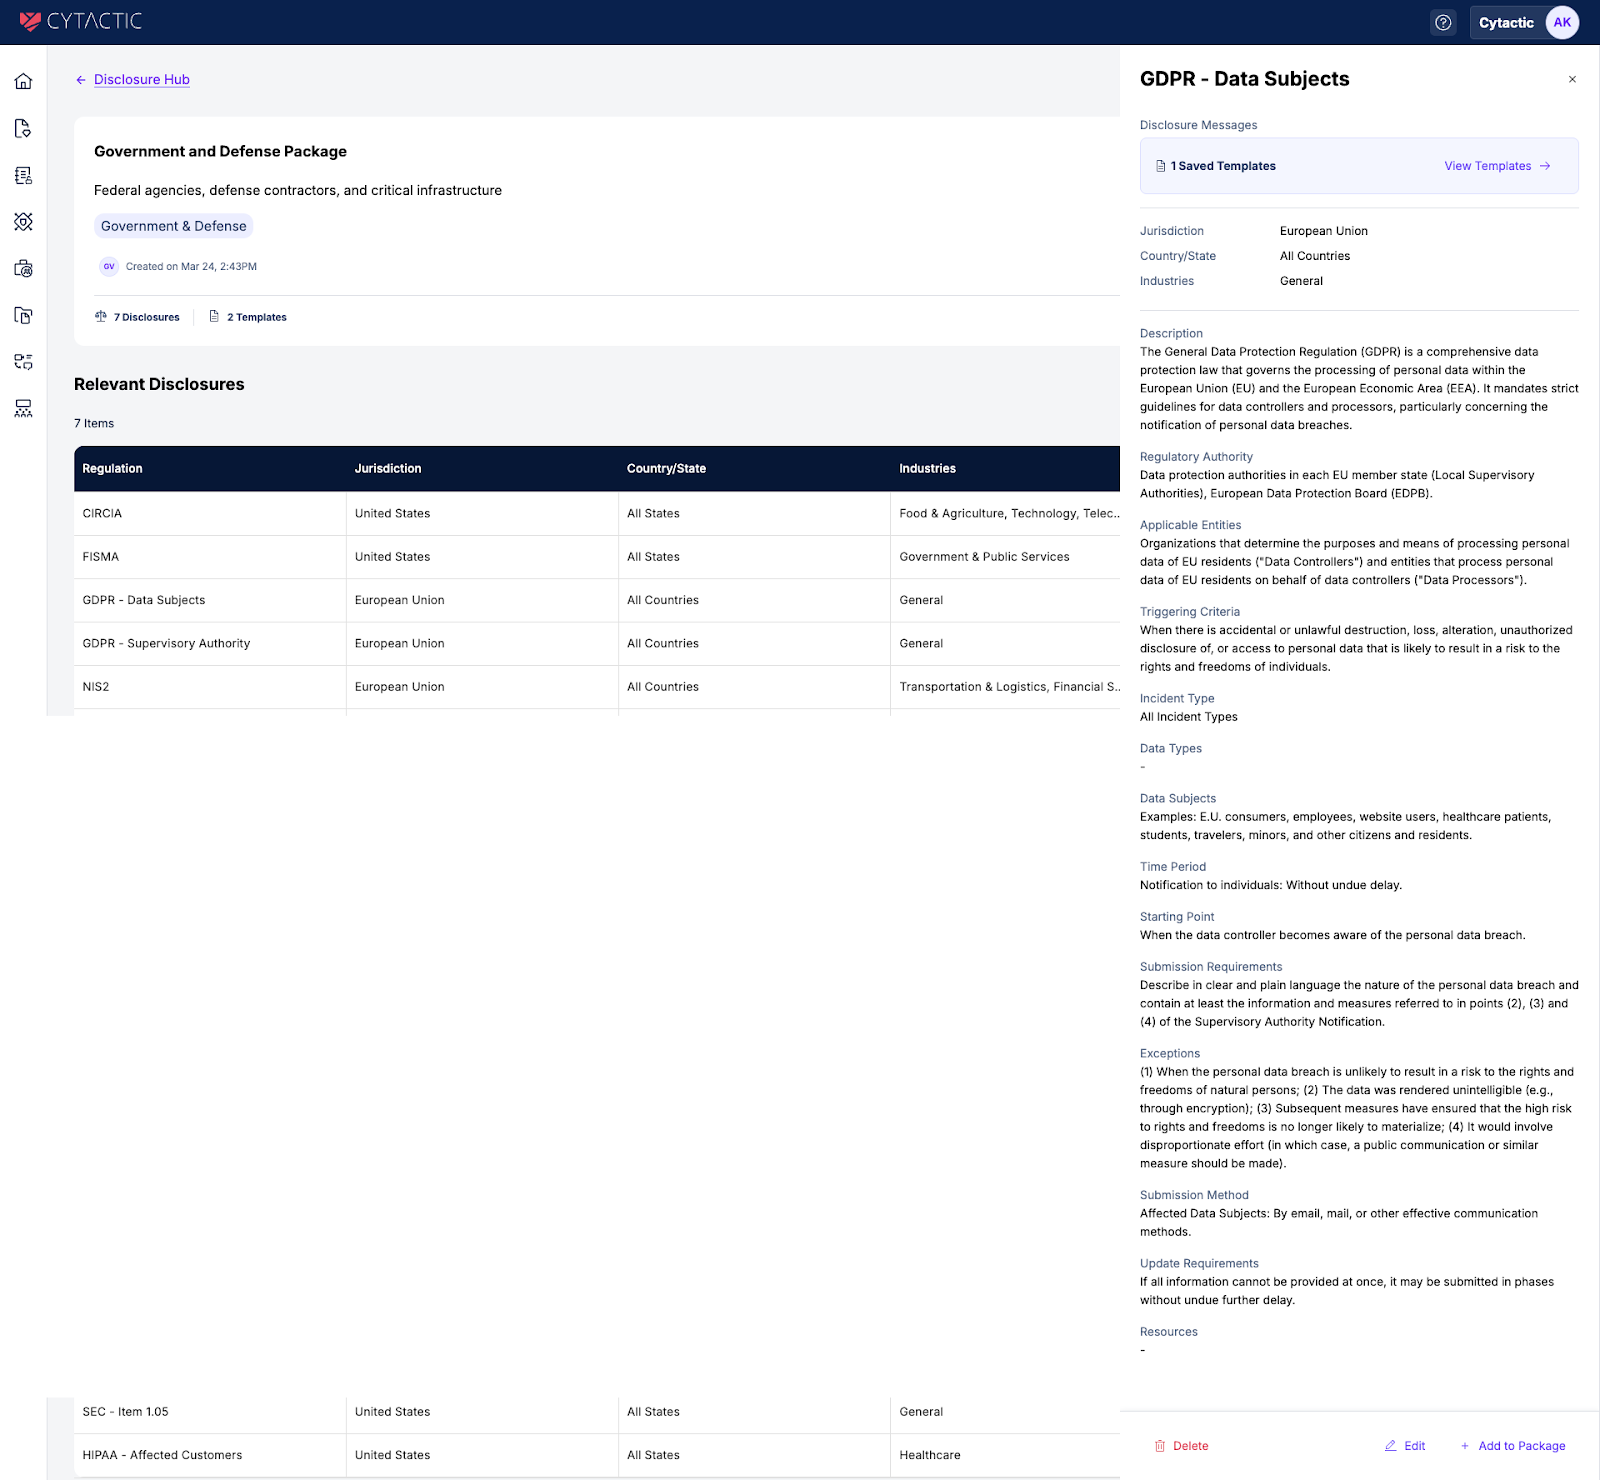Sort by Jurisdiction column header
The height and width of the screenshot is (1480, 1600).
click(x=388, y=468)
